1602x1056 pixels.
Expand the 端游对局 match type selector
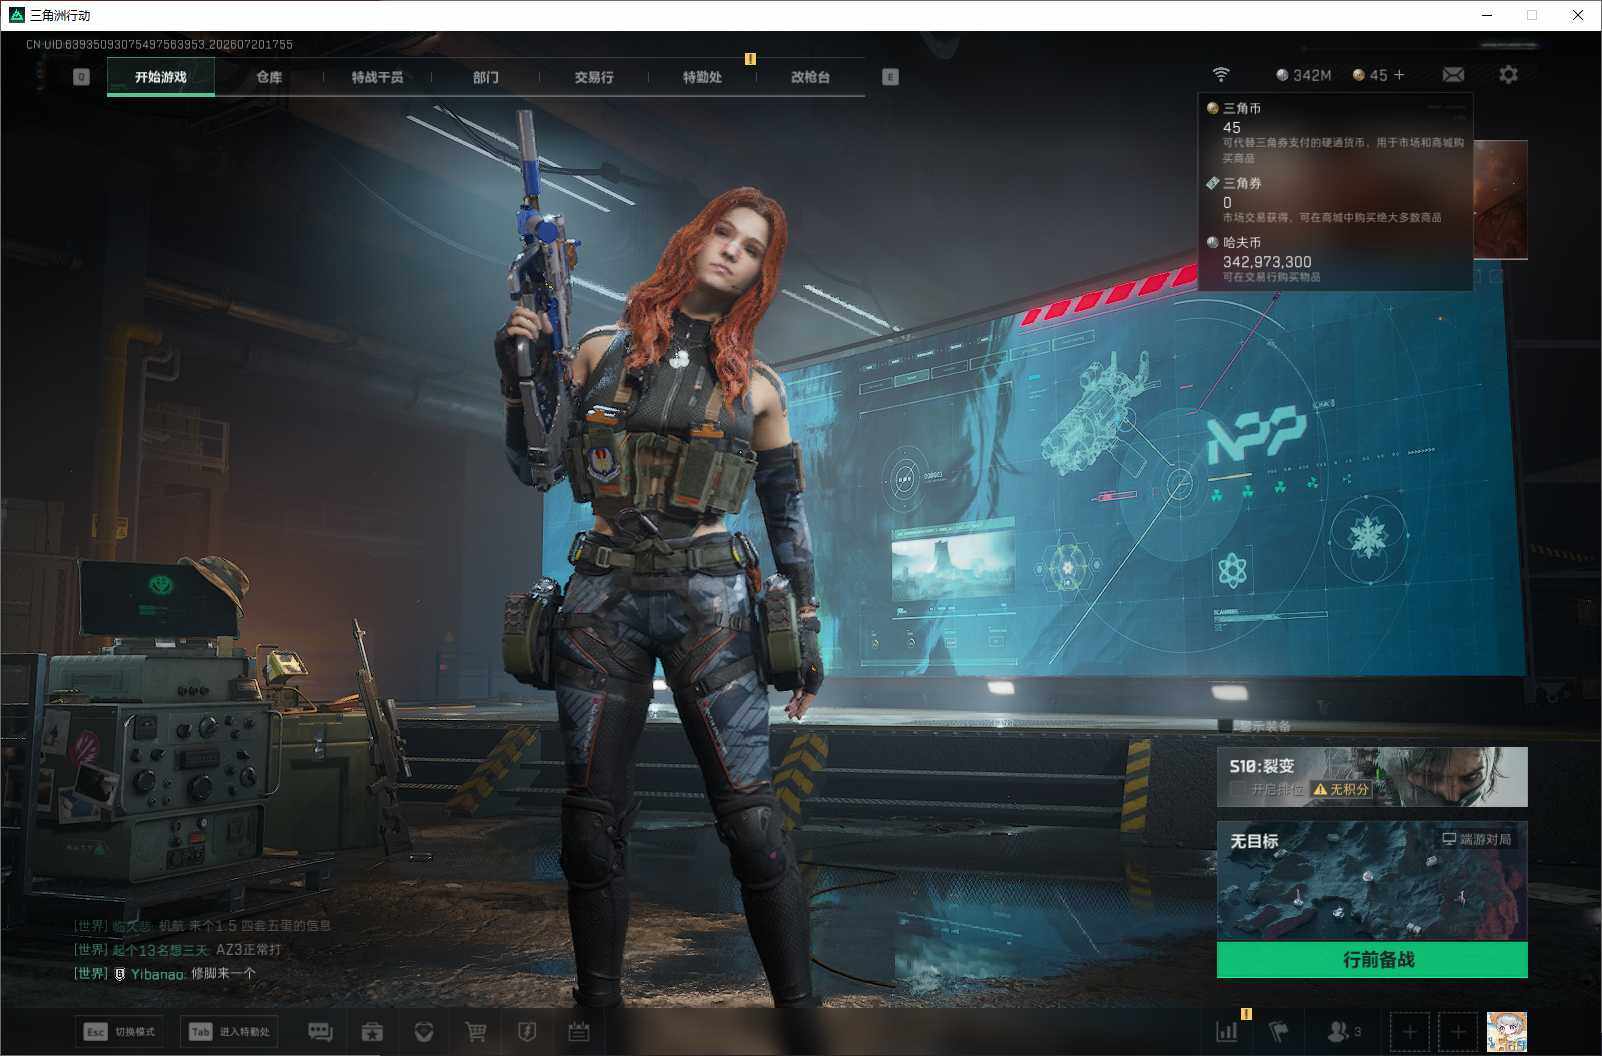1476,839
